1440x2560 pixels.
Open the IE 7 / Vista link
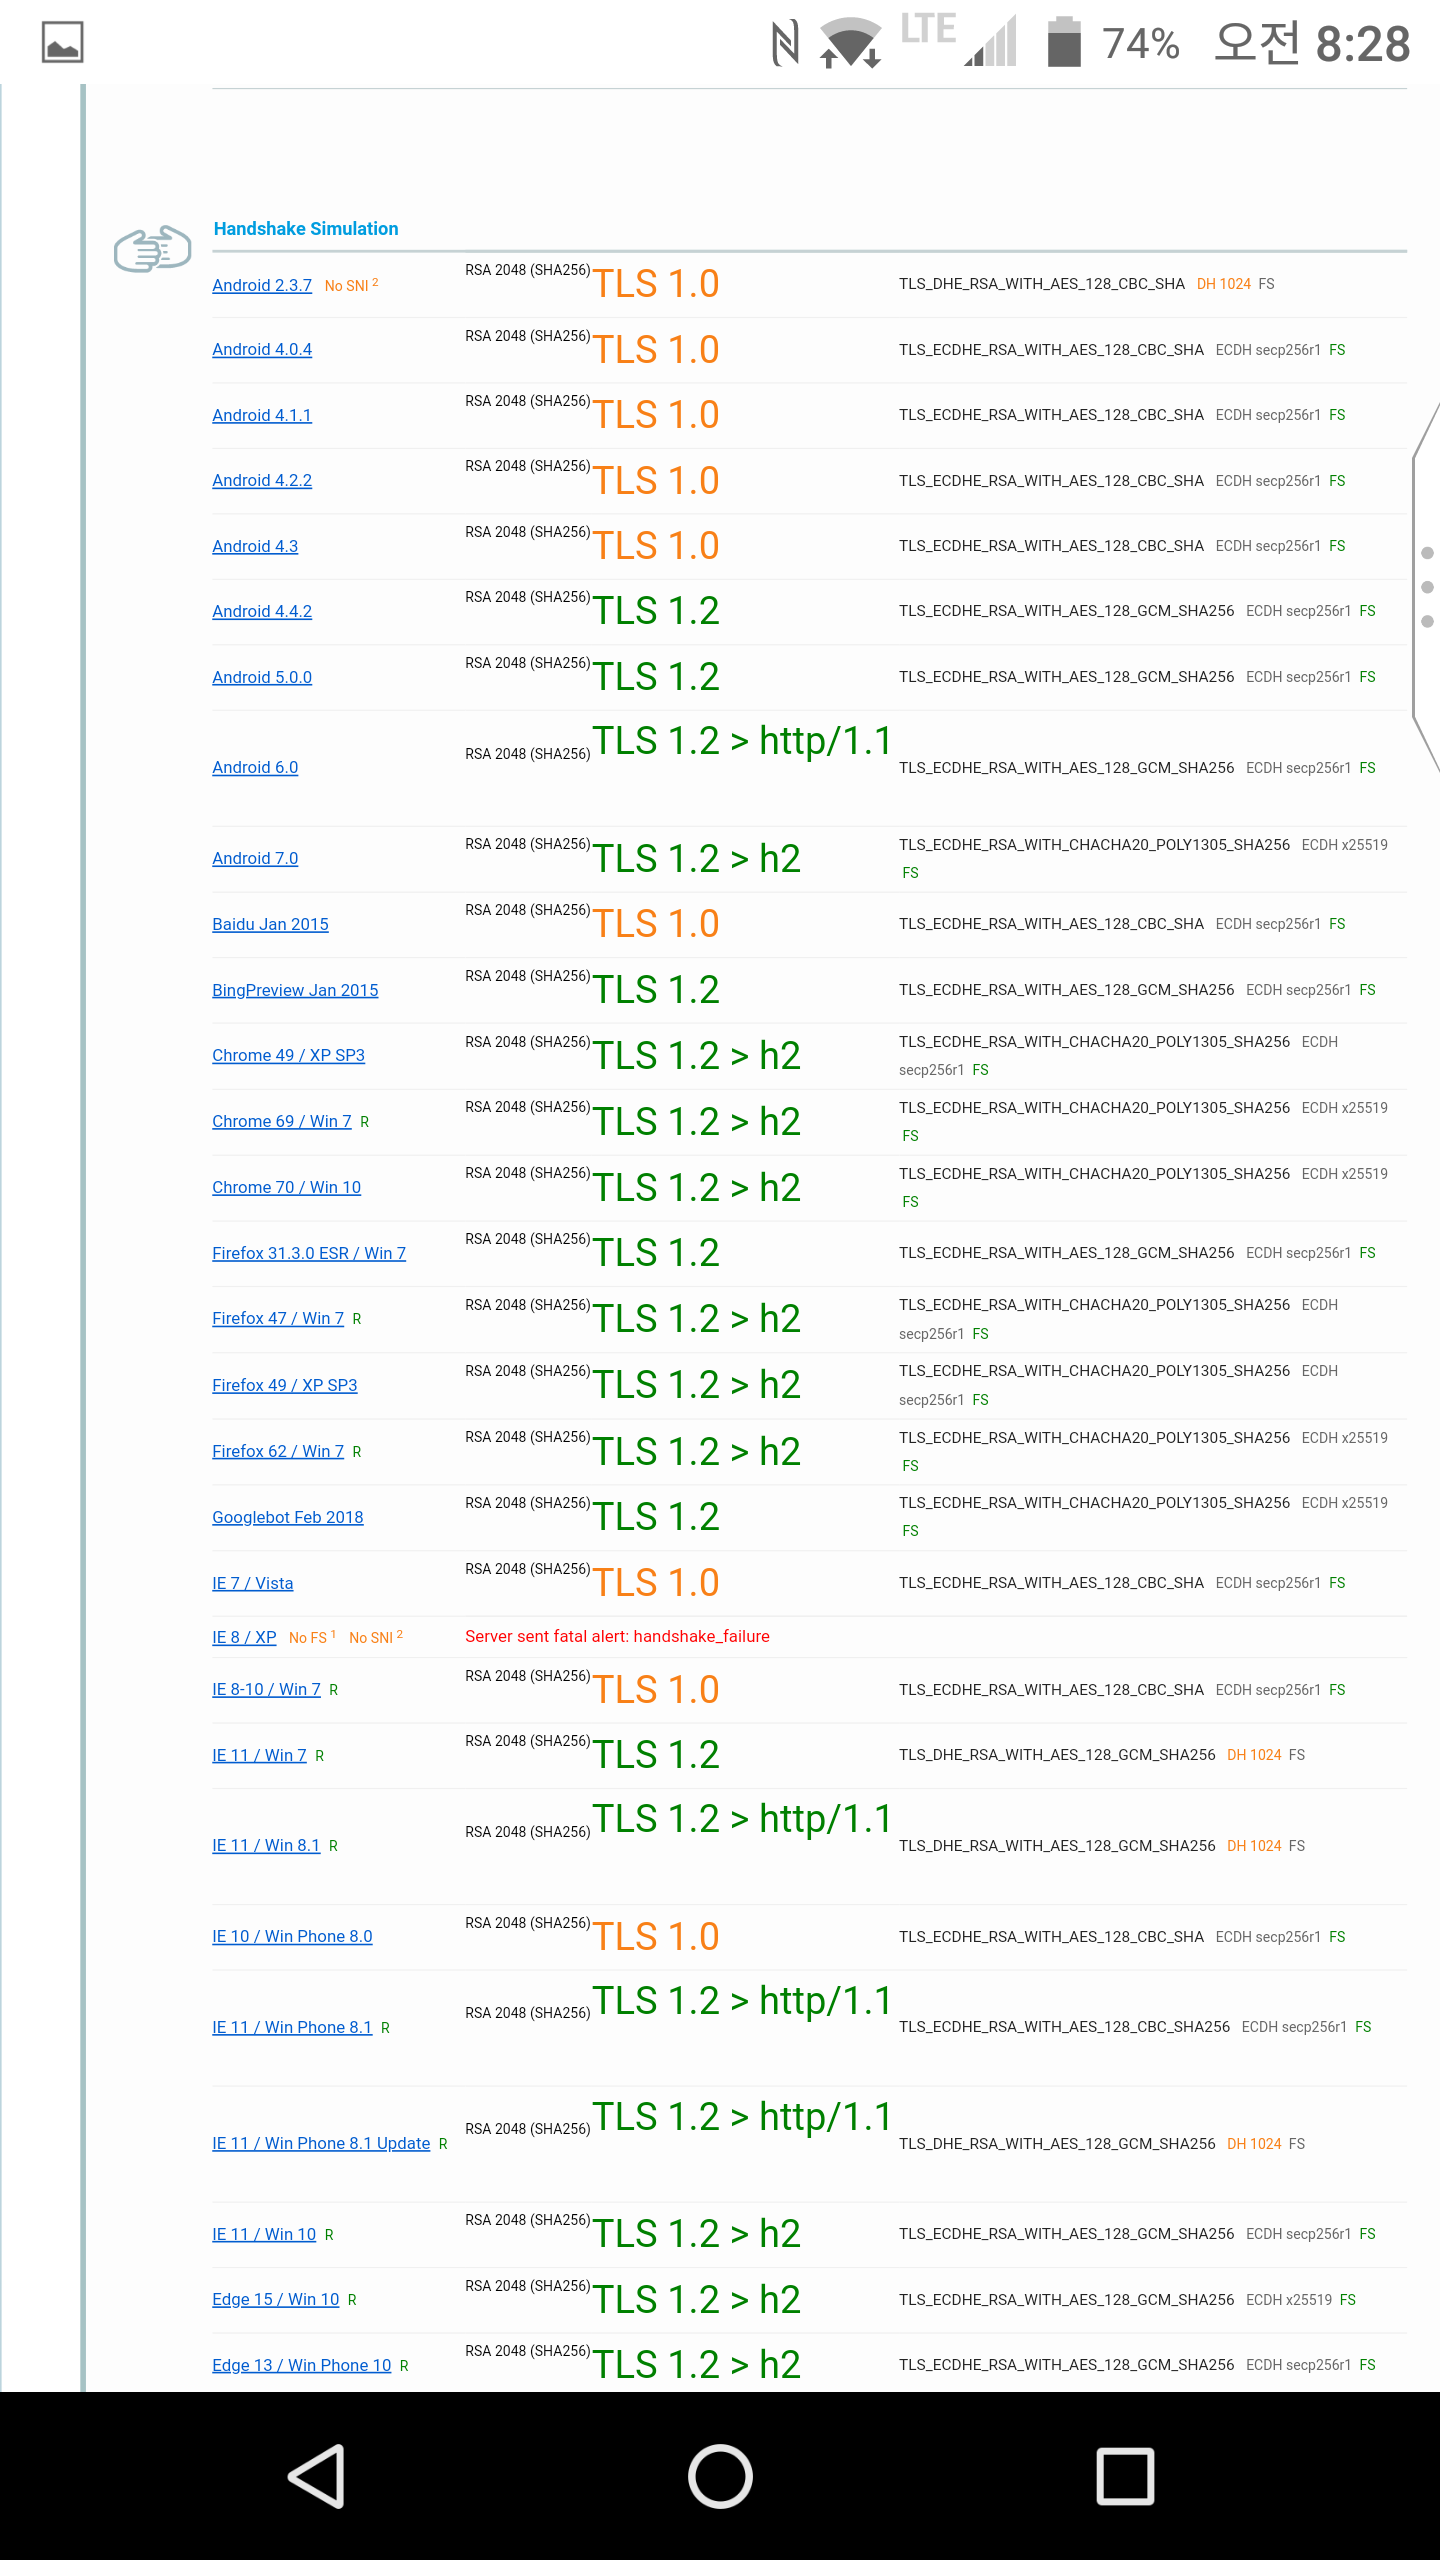(x=253, y=1583)
